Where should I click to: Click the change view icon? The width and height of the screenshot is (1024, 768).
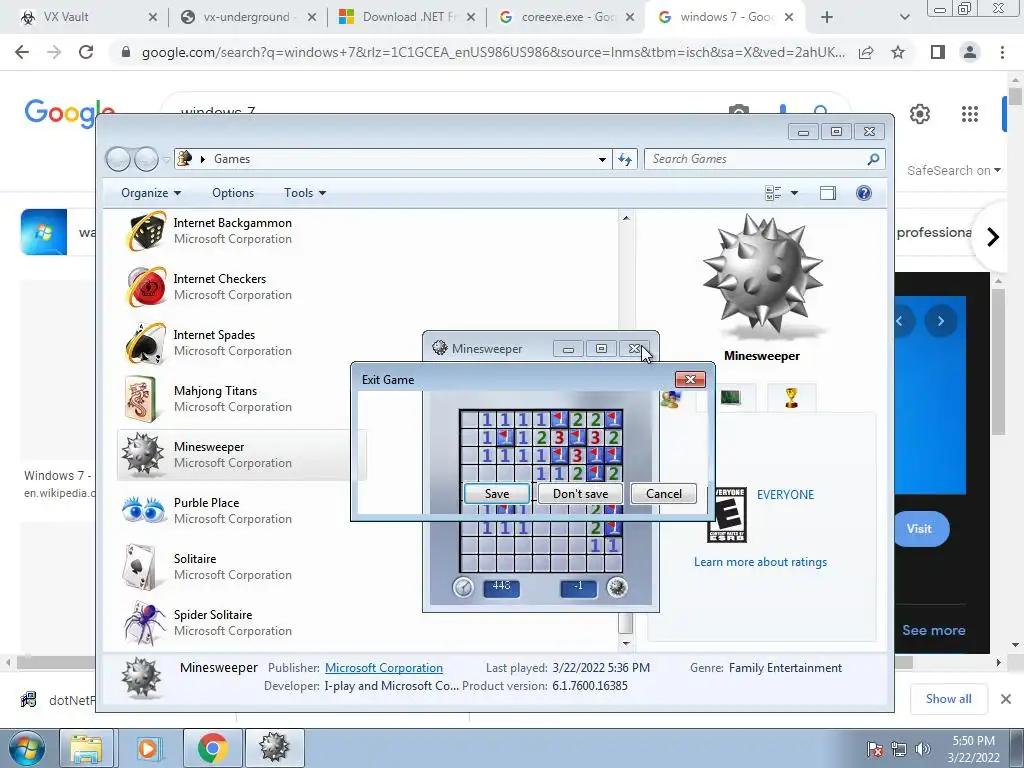[x=773, y=193]
